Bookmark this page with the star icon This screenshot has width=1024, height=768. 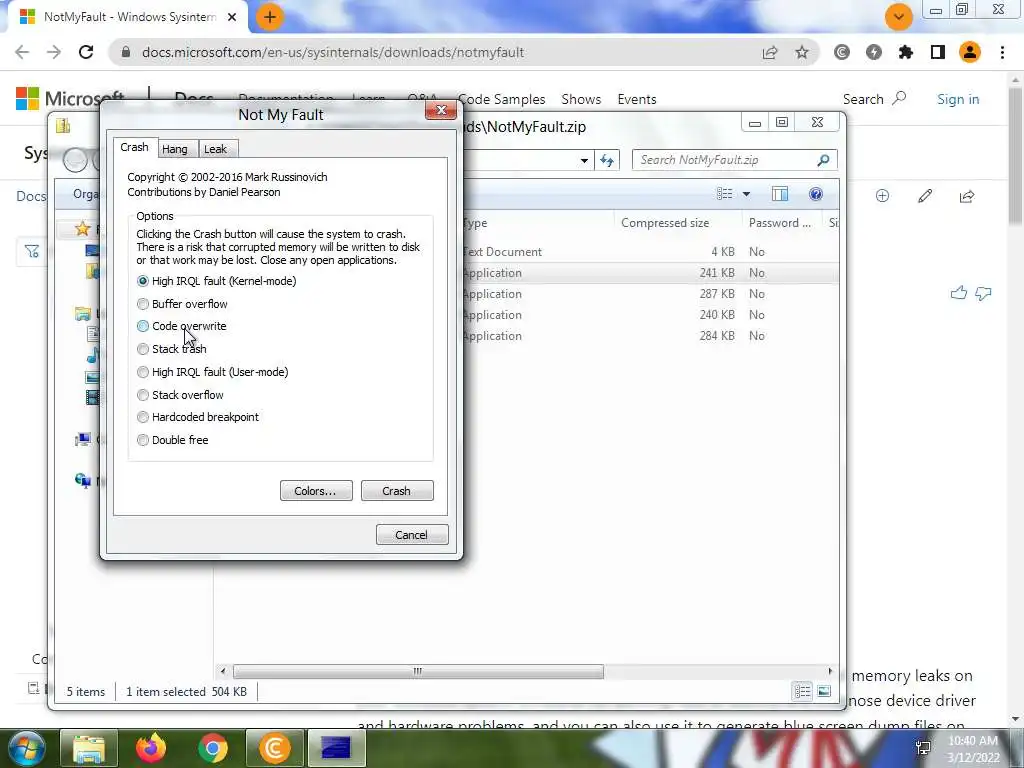[x=802, y=52]
